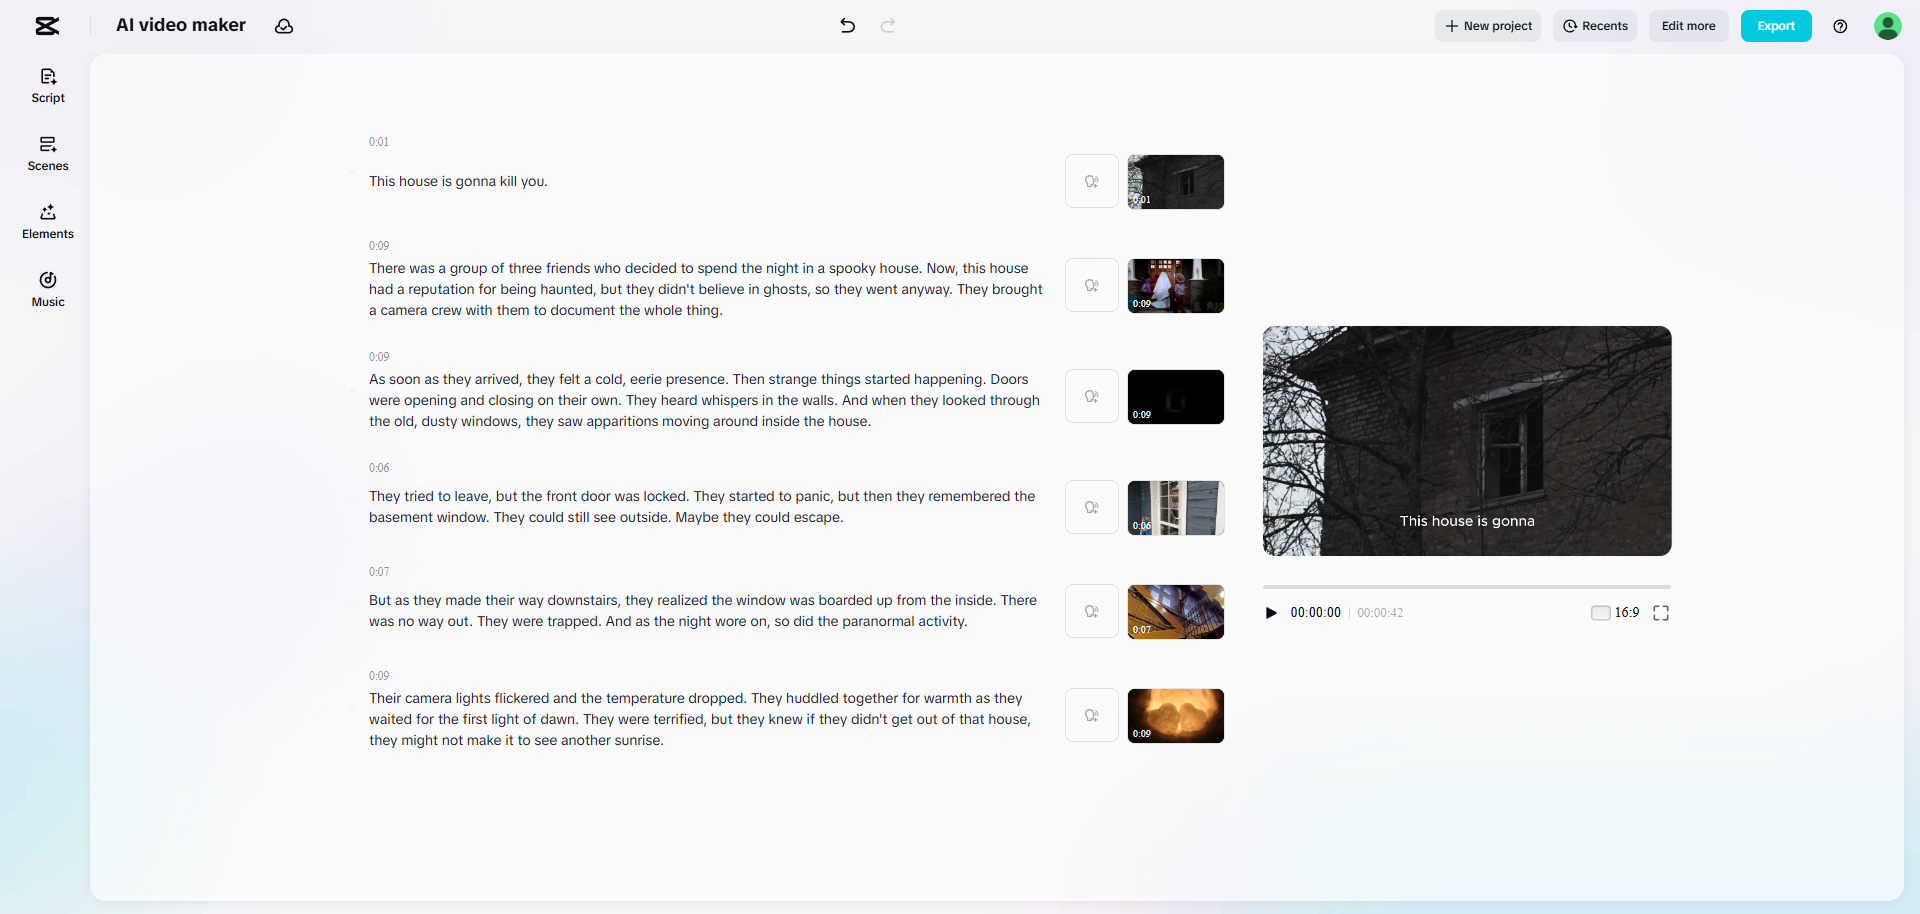
Task: Redo the last change
Action: coord(887,26)
